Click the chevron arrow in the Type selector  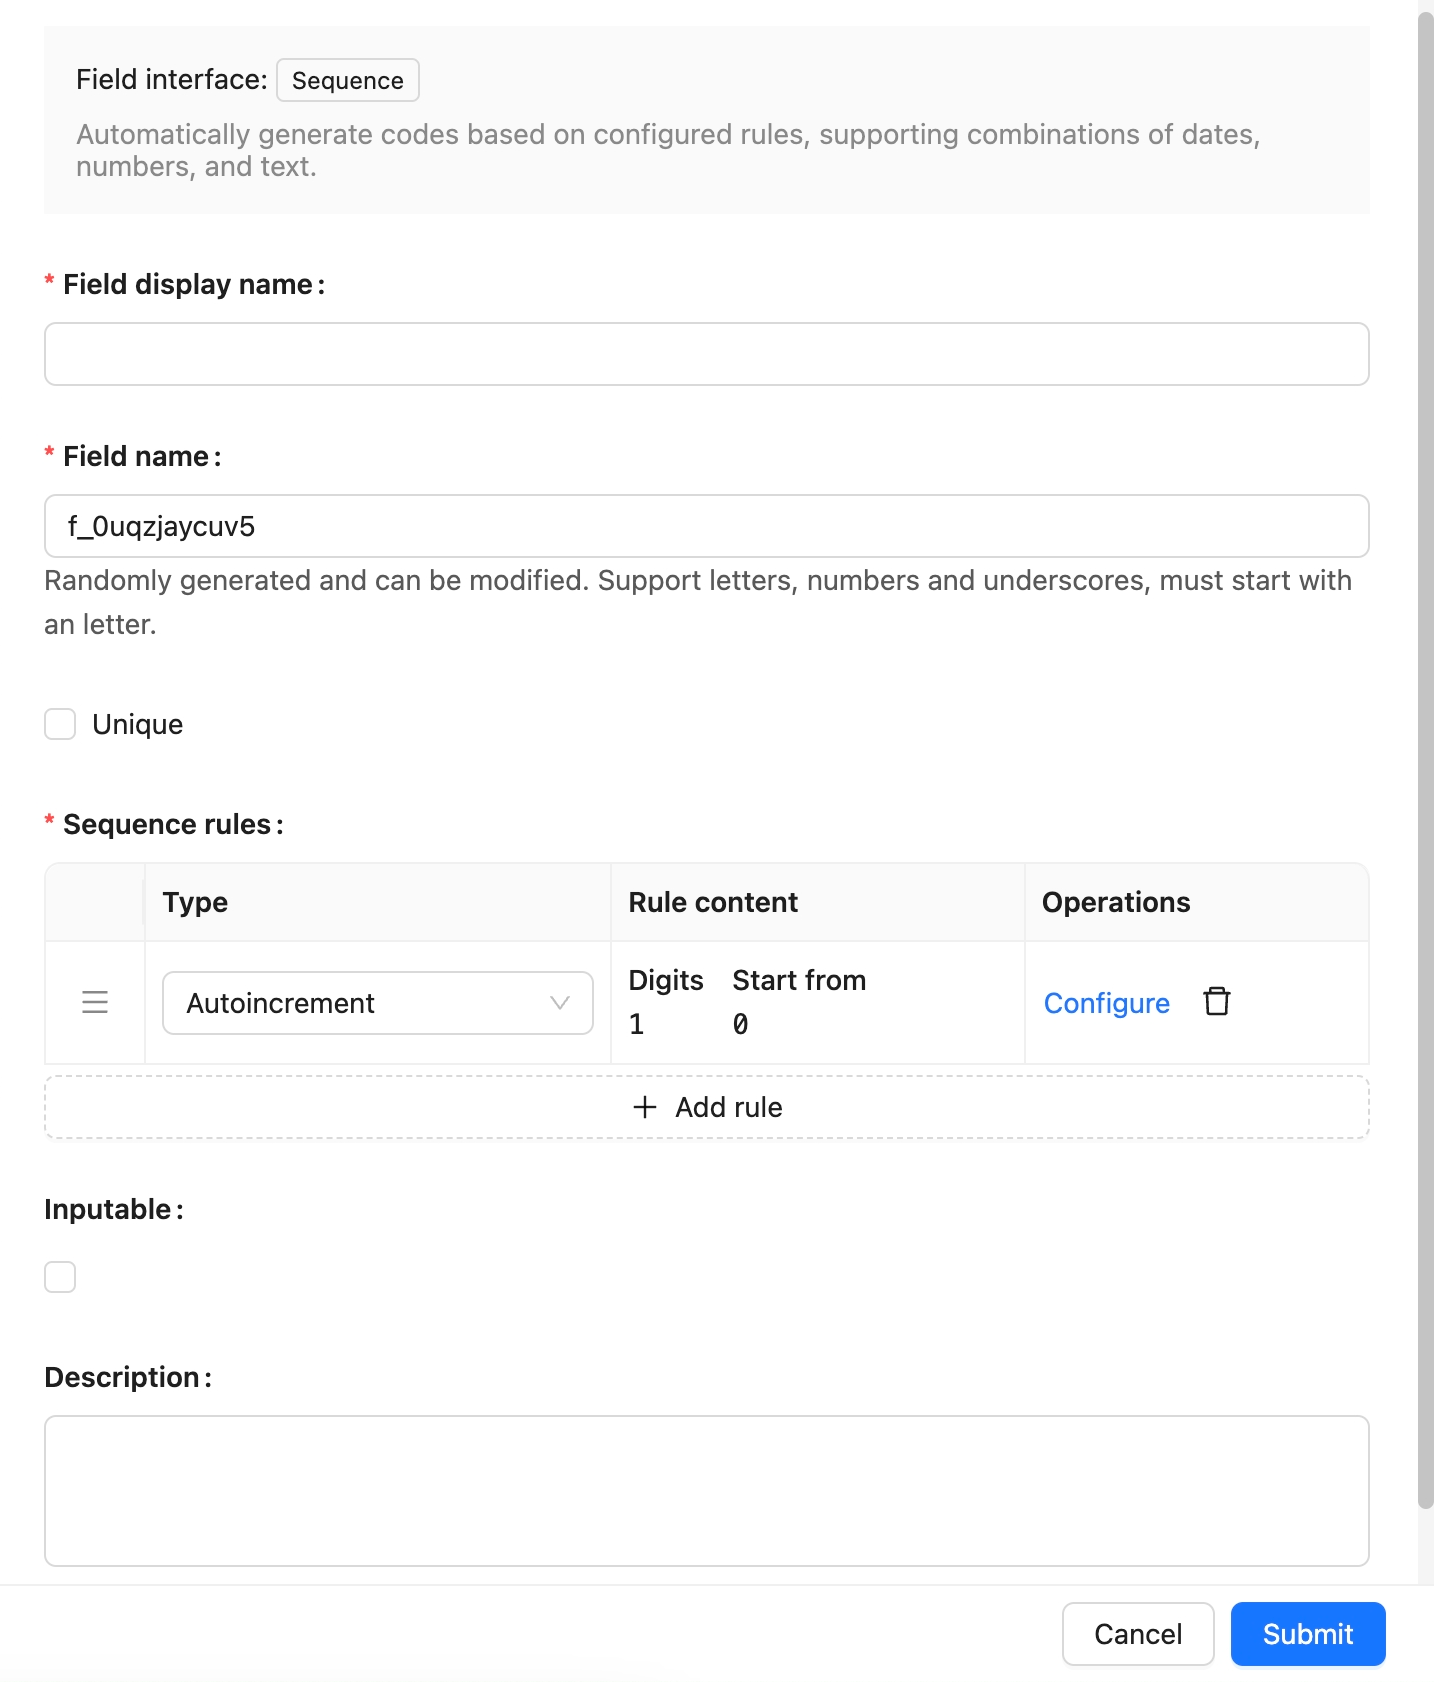(x=560, y=1003)
